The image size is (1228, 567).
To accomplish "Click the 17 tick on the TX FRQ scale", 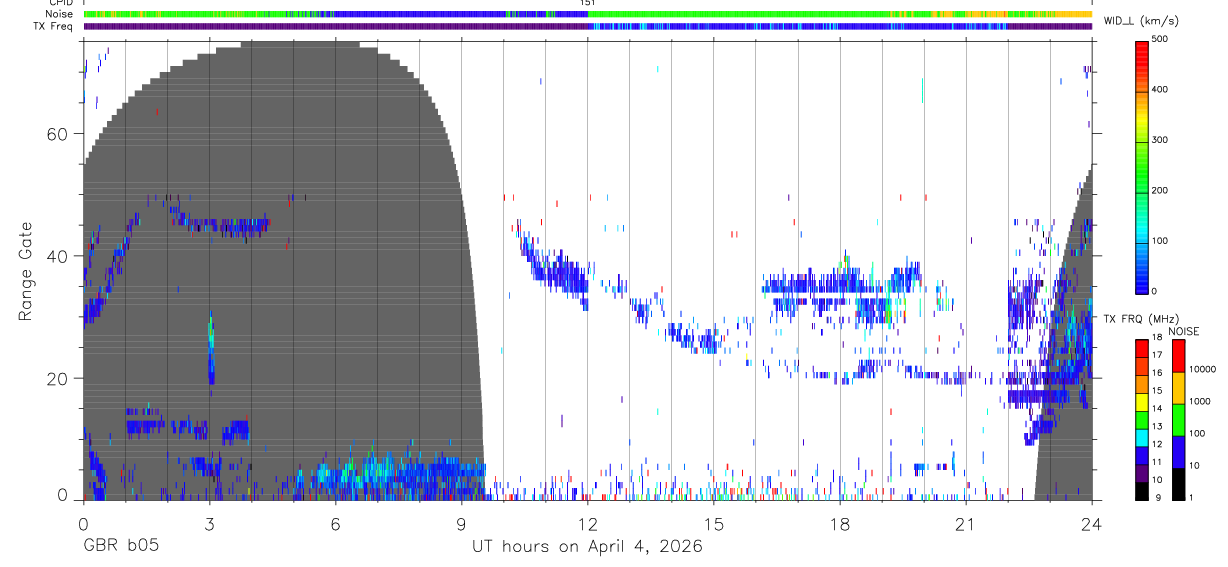I will point(1159,355).
